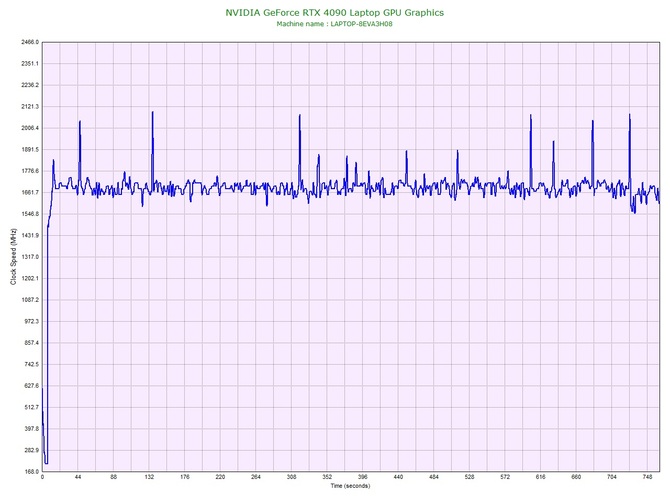670x503 pixels.
Task: Click the 1661.7 y-axis value
Action: point(29,193)
